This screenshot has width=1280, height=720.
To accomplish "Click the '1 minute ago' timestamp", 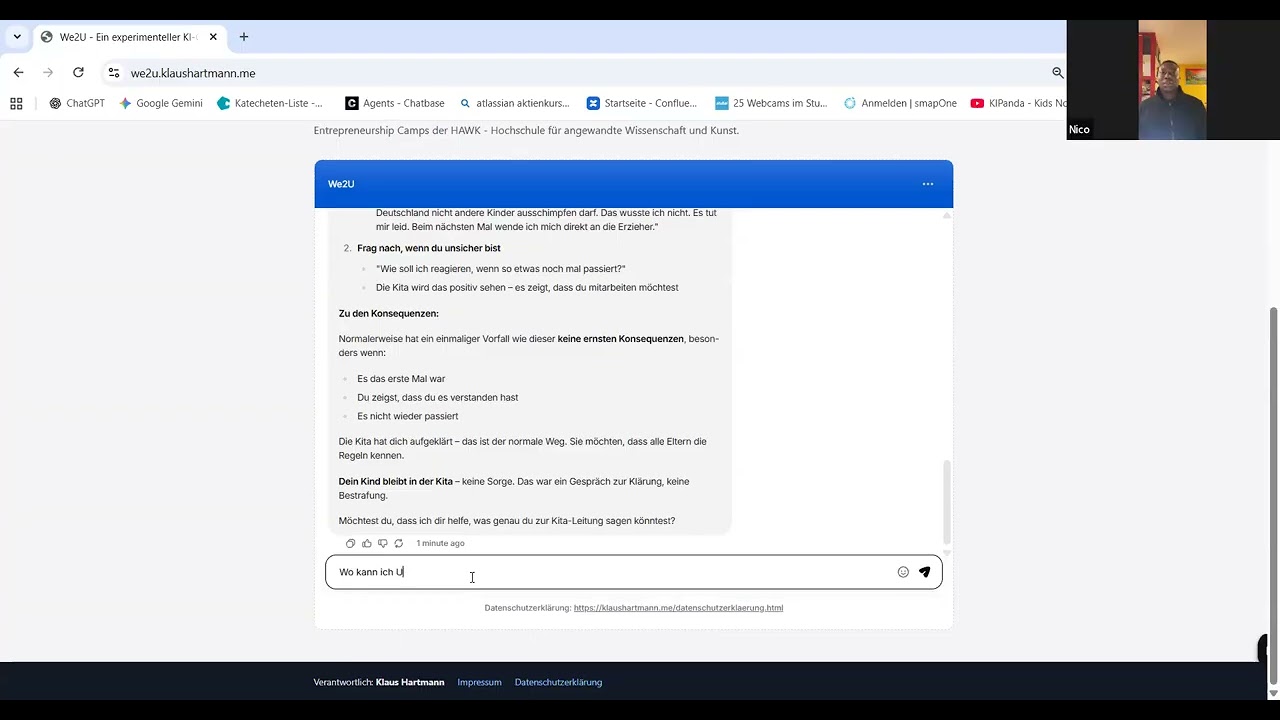I will point(440,543).
